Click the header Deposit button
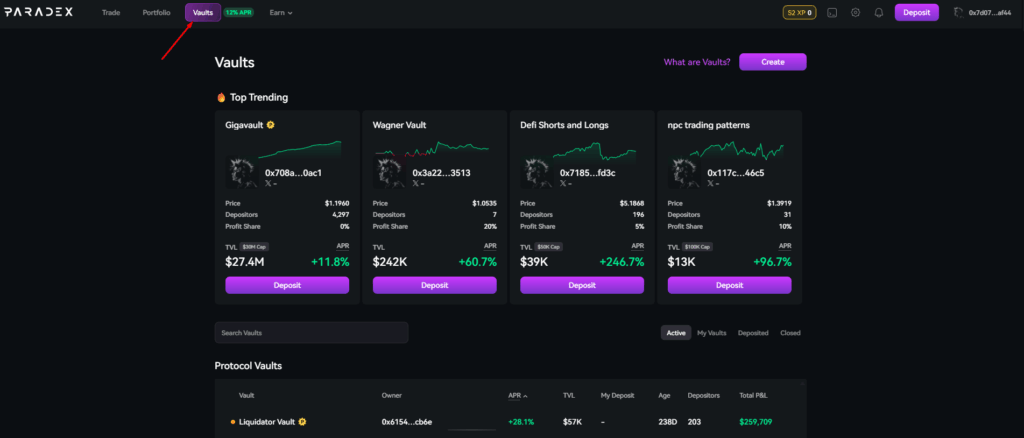 pos(917,12)
